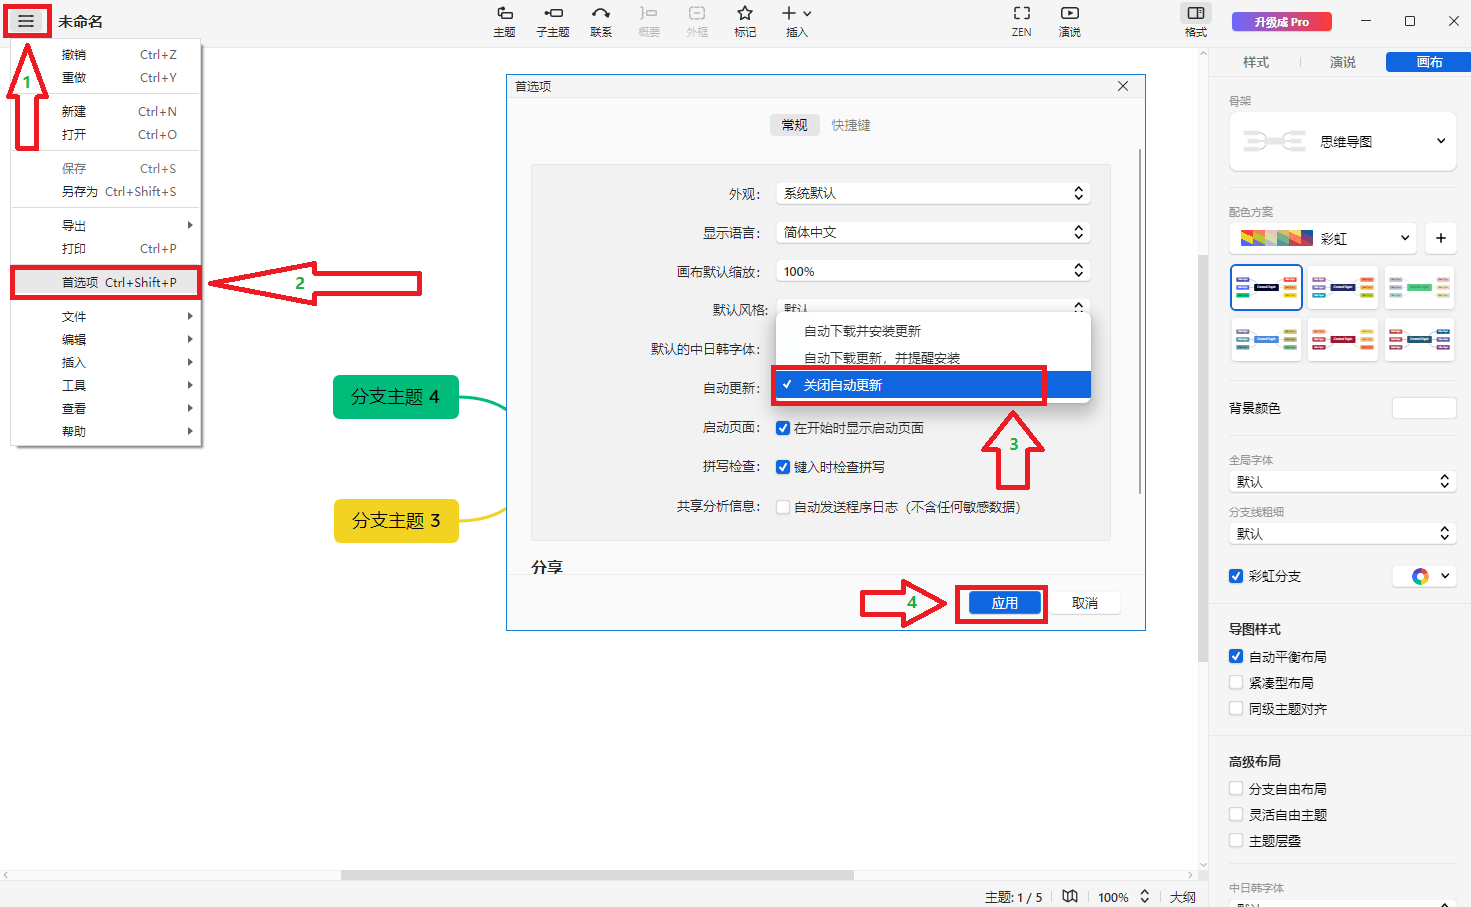Switch to the 画布 panel tab
Viewport: 1471px width, 907px height.
tap(1428, 62)
